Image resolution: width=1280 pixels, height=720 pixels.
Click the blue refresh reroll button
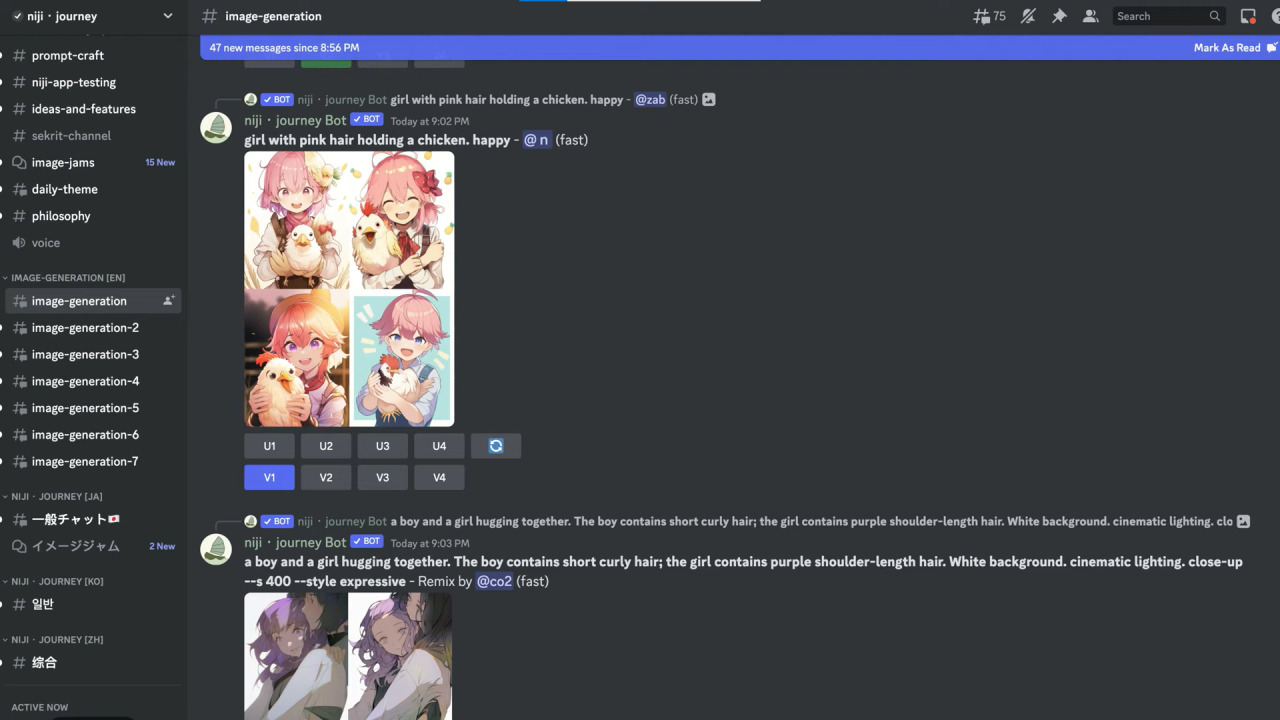[496, 446]
